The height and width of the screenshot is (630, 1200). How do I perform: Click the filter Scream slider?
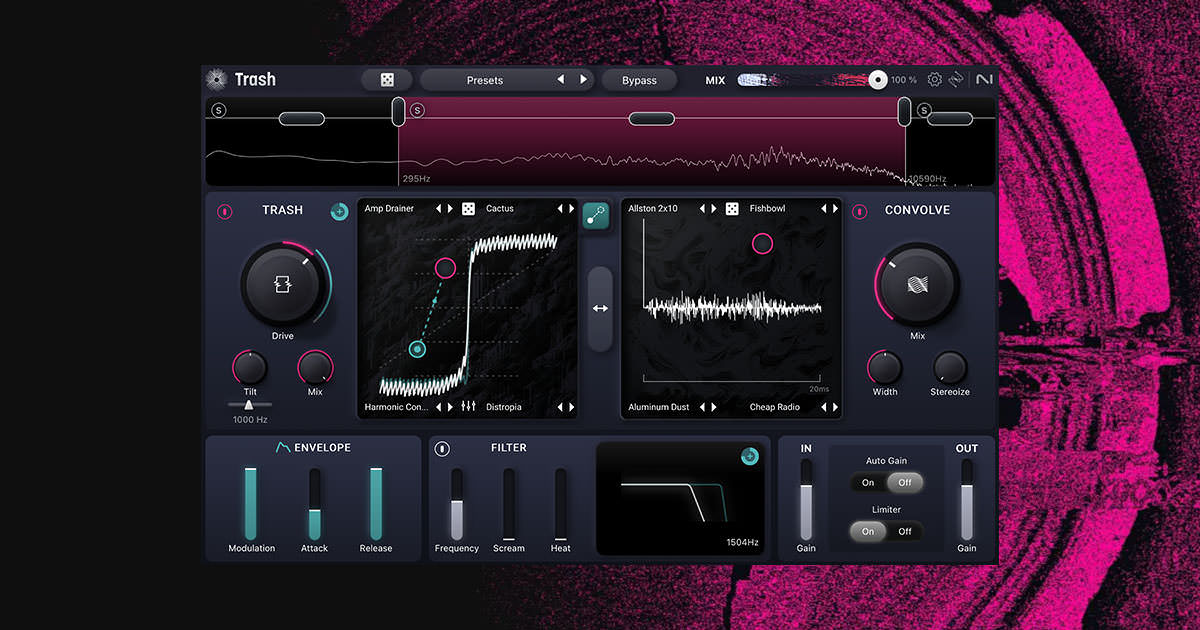(509, 503)
